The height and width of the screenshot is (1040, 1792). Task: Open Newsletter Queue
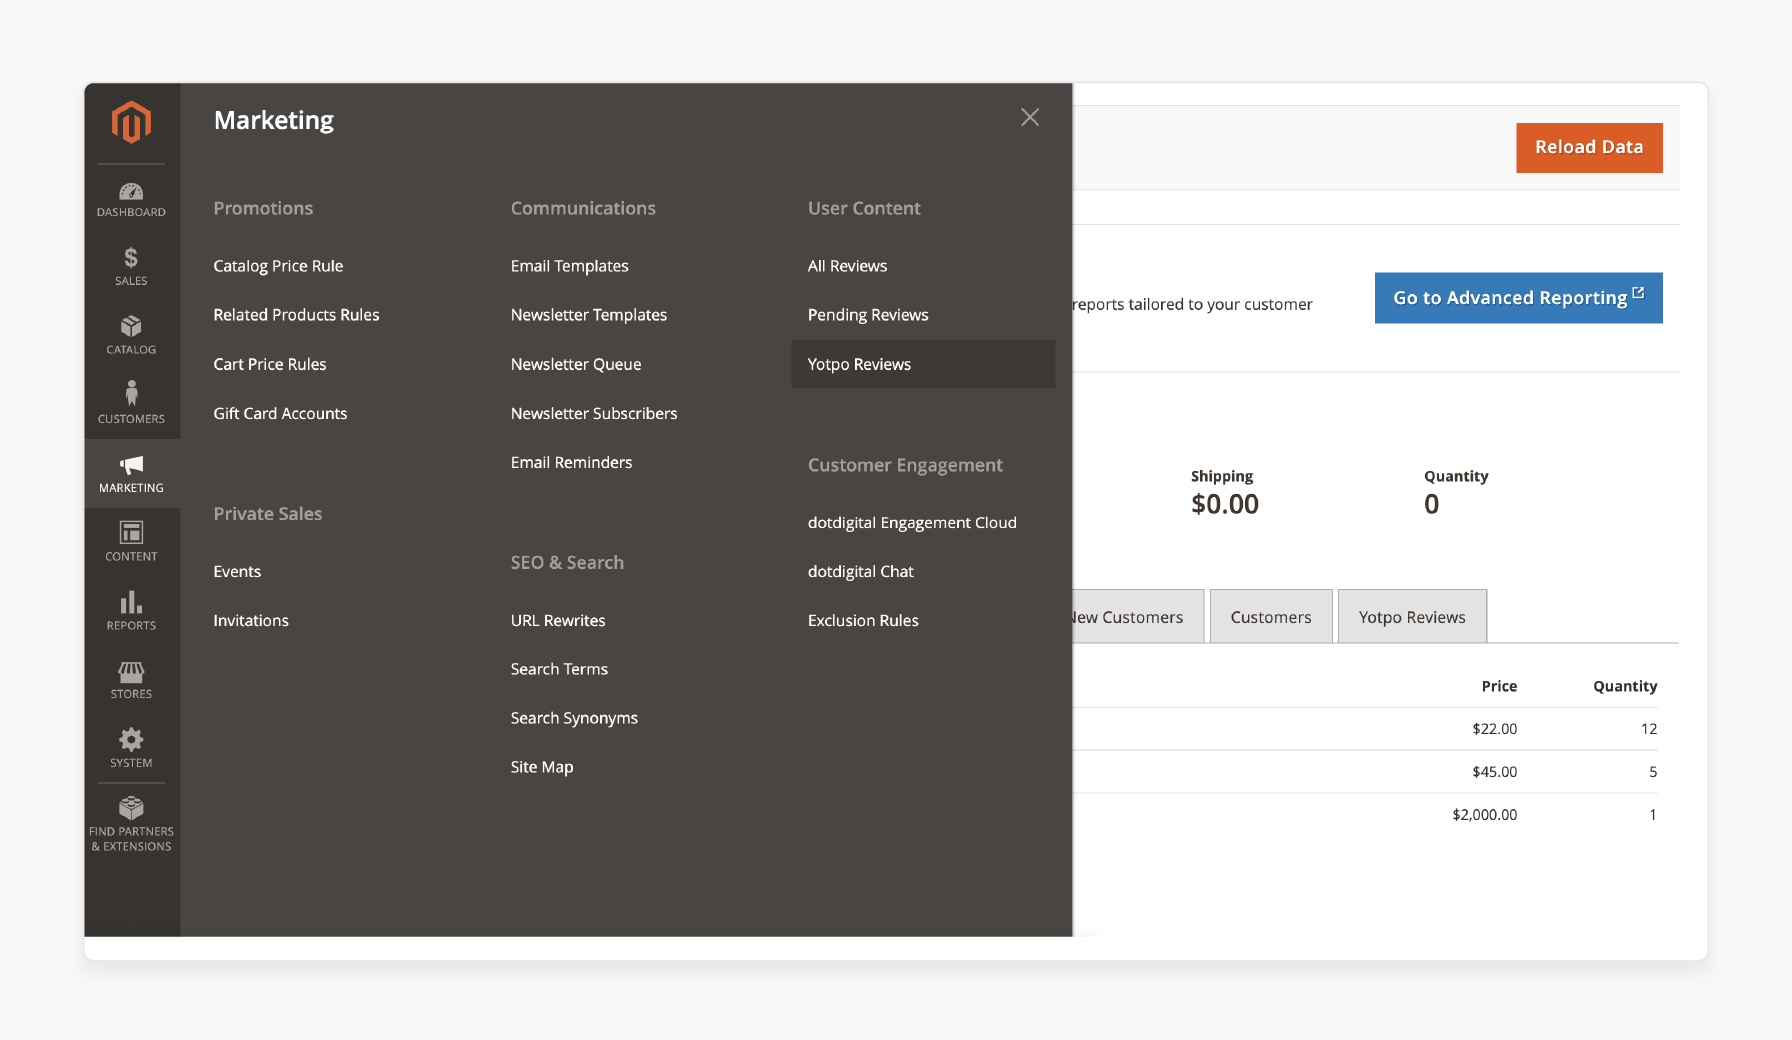click(576, 364)
